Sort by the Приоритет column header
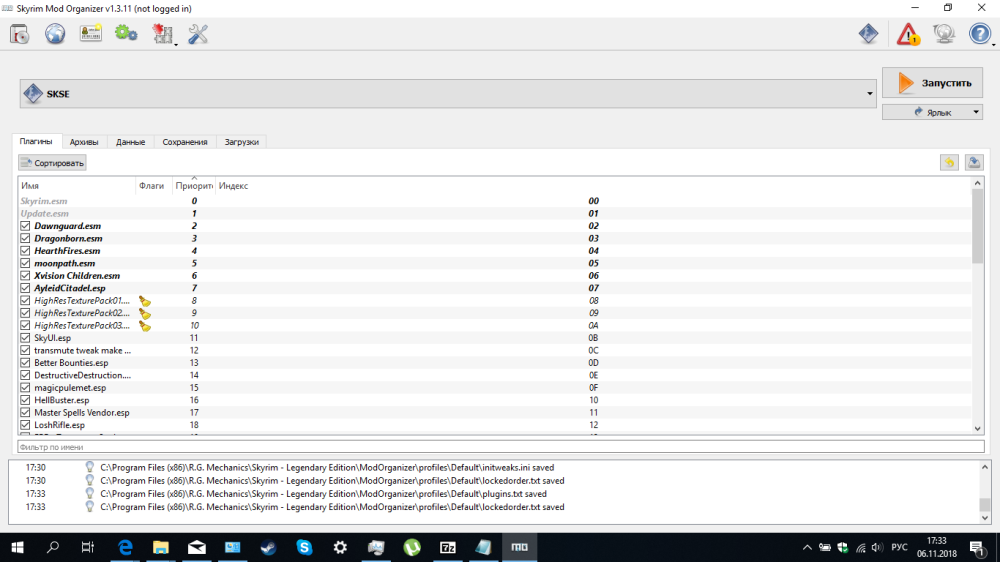The width and height of the screenshot is (1000, 562). [x=194, y=186]
